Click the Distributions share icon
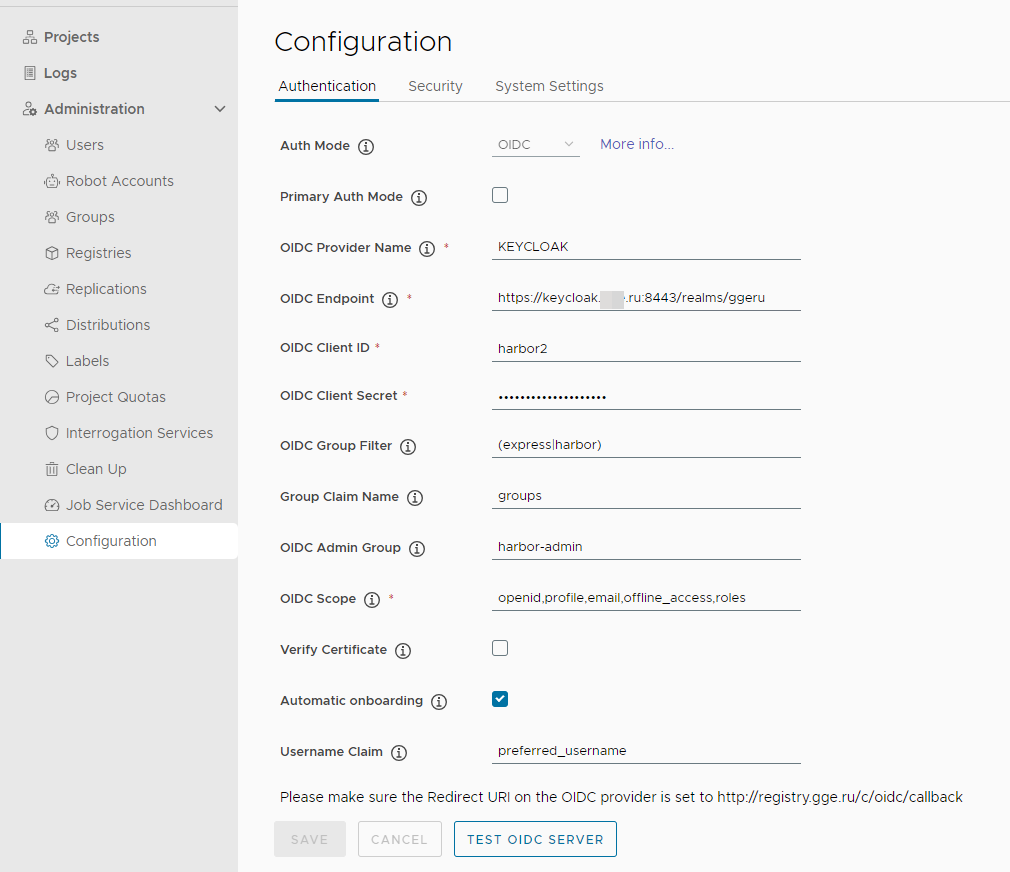 pyautogui.click(x=52, y=325)
